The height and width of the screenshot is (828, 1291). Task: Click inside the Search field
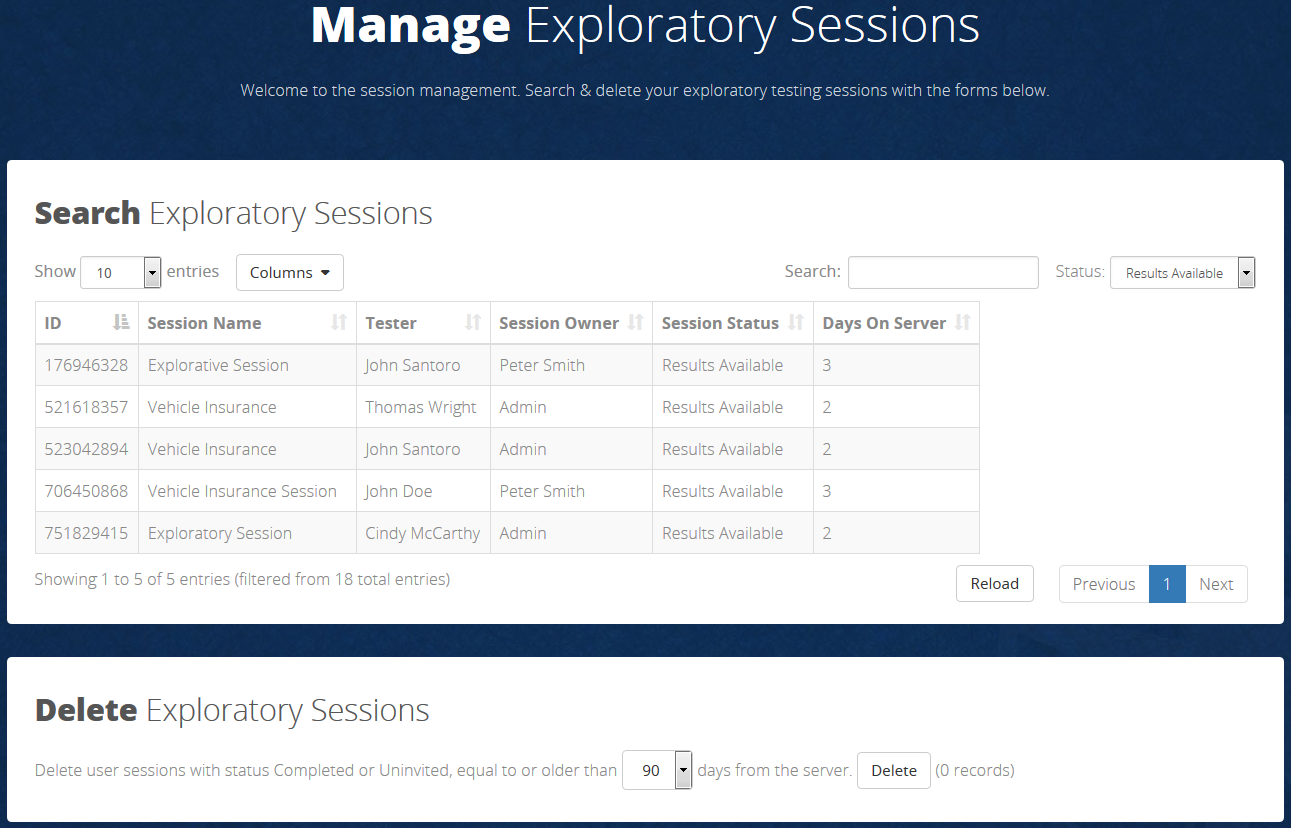(942, 272)
